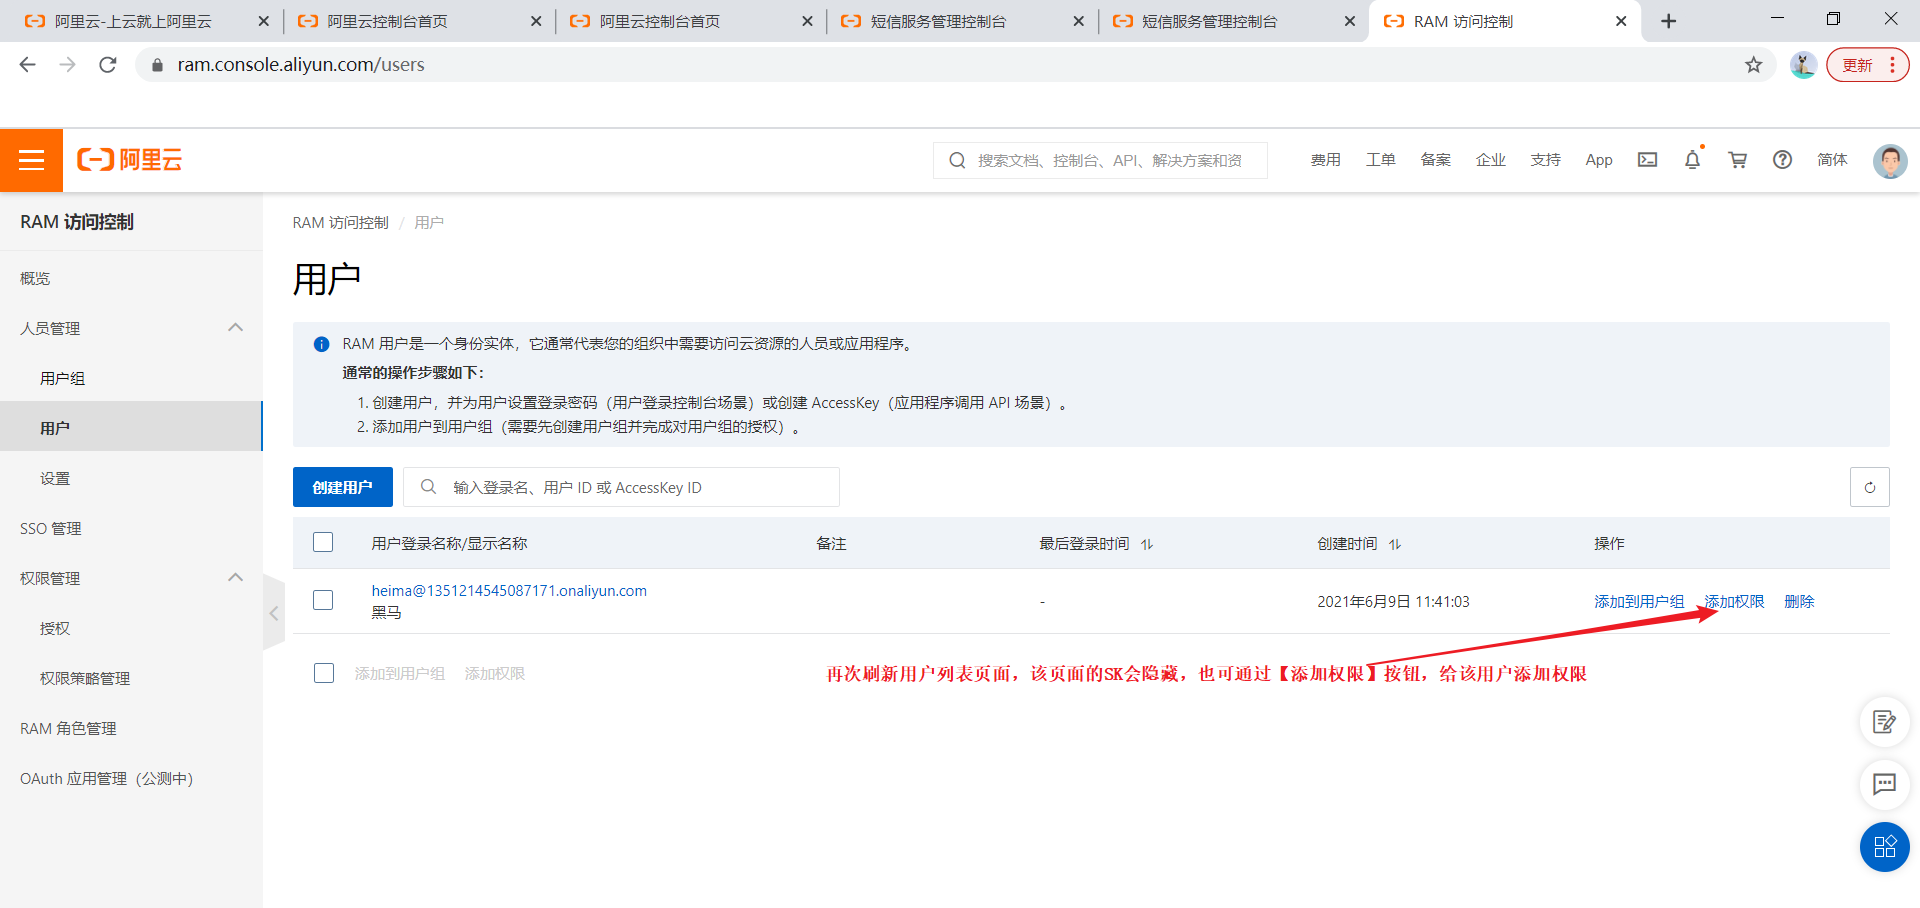Open the notifications bell
Viewport: 1920px width, 908px height.
[1692, 160]
